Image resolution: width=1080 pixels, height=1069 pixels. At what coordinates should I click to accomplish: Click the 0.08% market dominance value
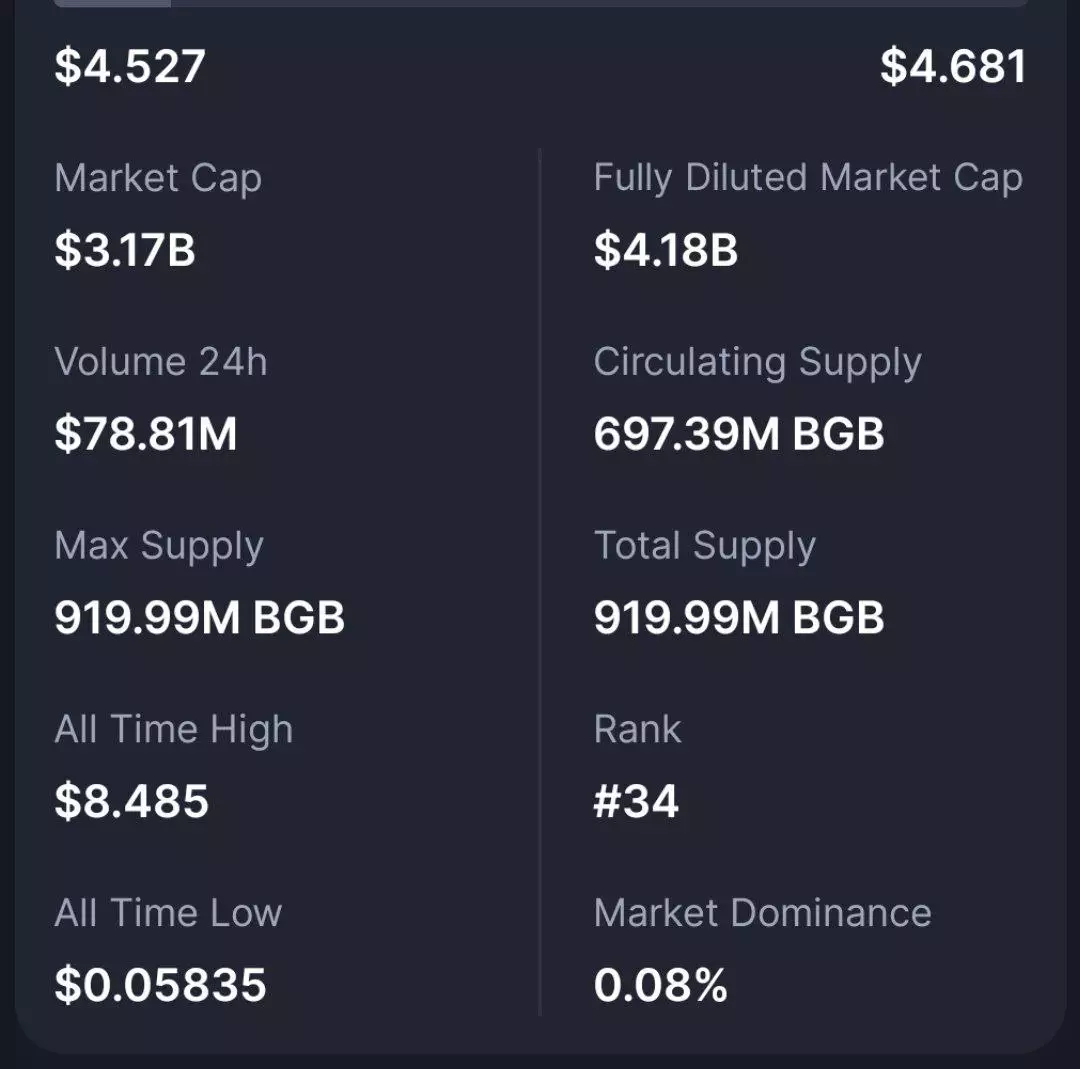[x=660, y=985]
